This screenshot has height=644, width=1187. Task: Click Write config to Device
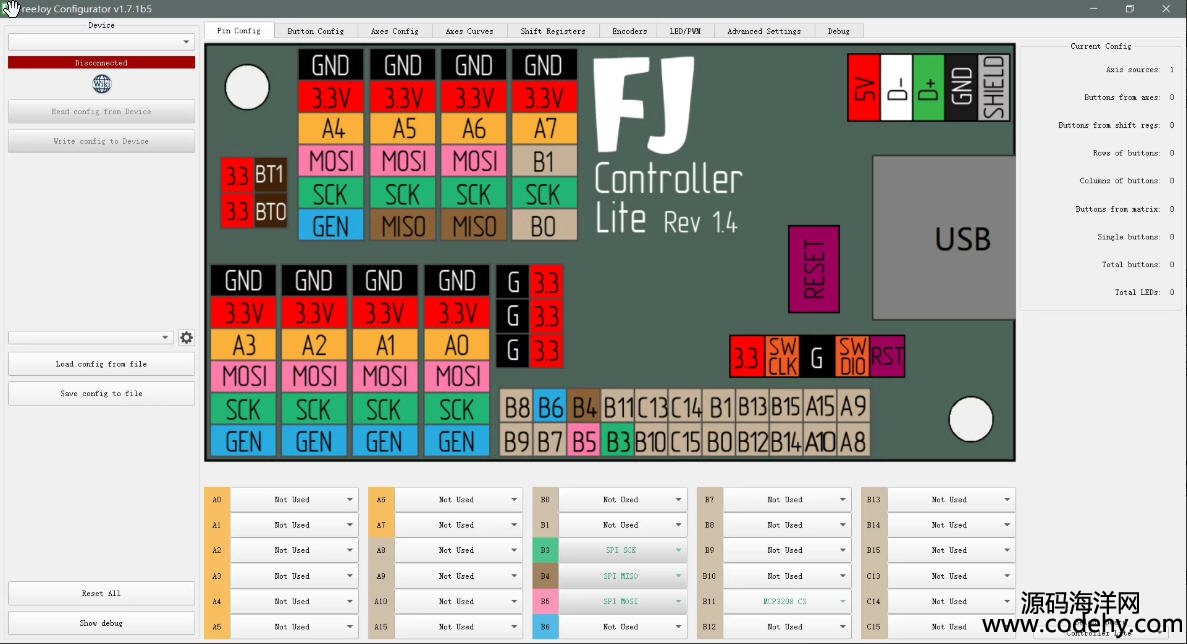point(101,141)
